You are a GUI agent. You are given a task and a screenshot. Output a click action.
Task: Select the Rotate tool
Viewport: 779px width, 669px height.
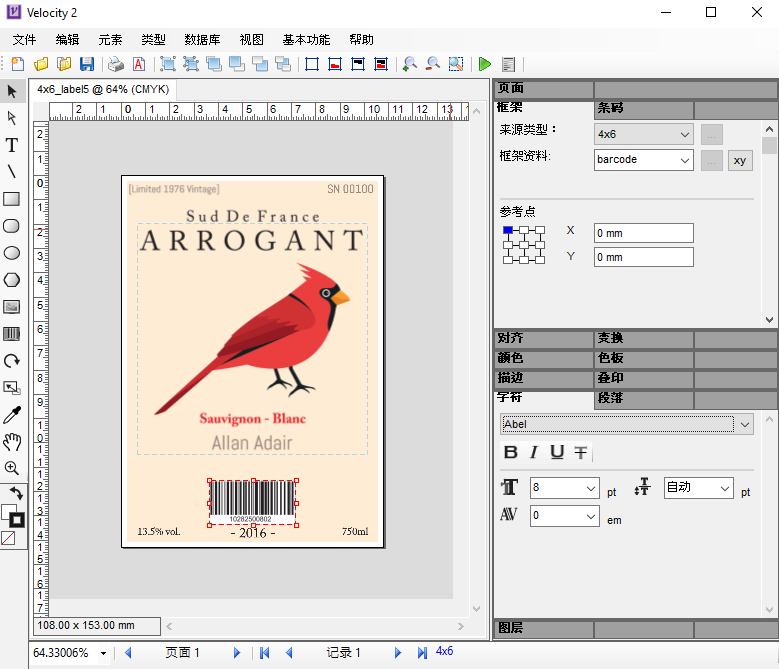tap(12, 361)
